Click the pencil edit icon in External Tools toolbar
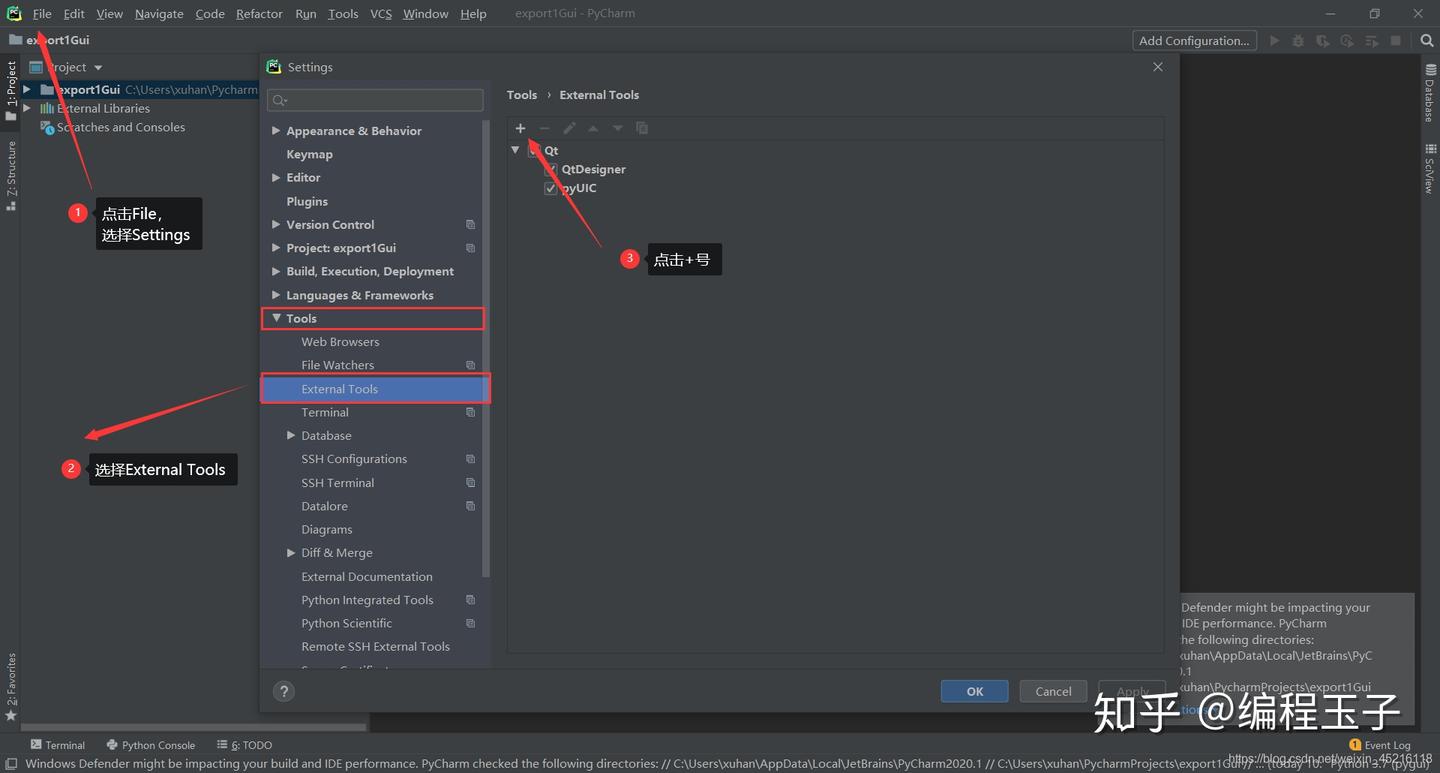The height and width of the screenshot is (773, 1440). click(x=569, y=128)
